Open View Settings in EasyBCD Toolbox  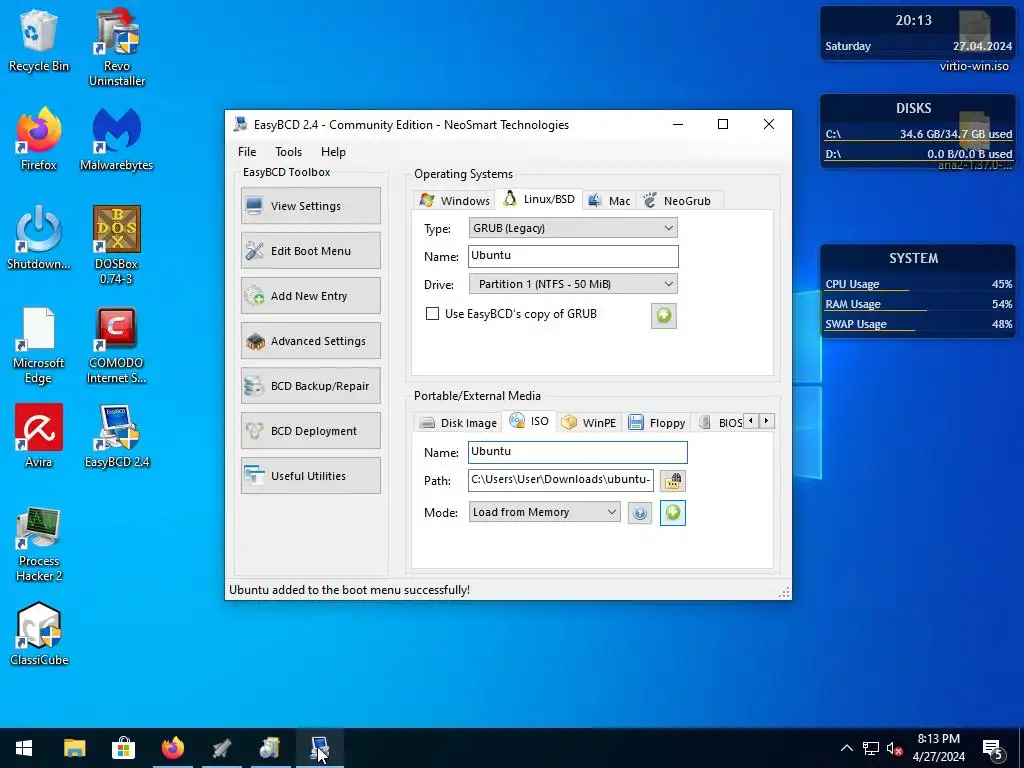(x=311, y=206)
